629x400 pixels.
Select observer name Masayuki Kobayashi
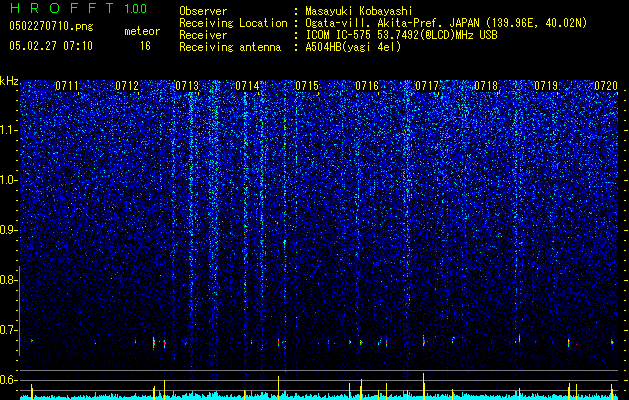coord(359,11)
